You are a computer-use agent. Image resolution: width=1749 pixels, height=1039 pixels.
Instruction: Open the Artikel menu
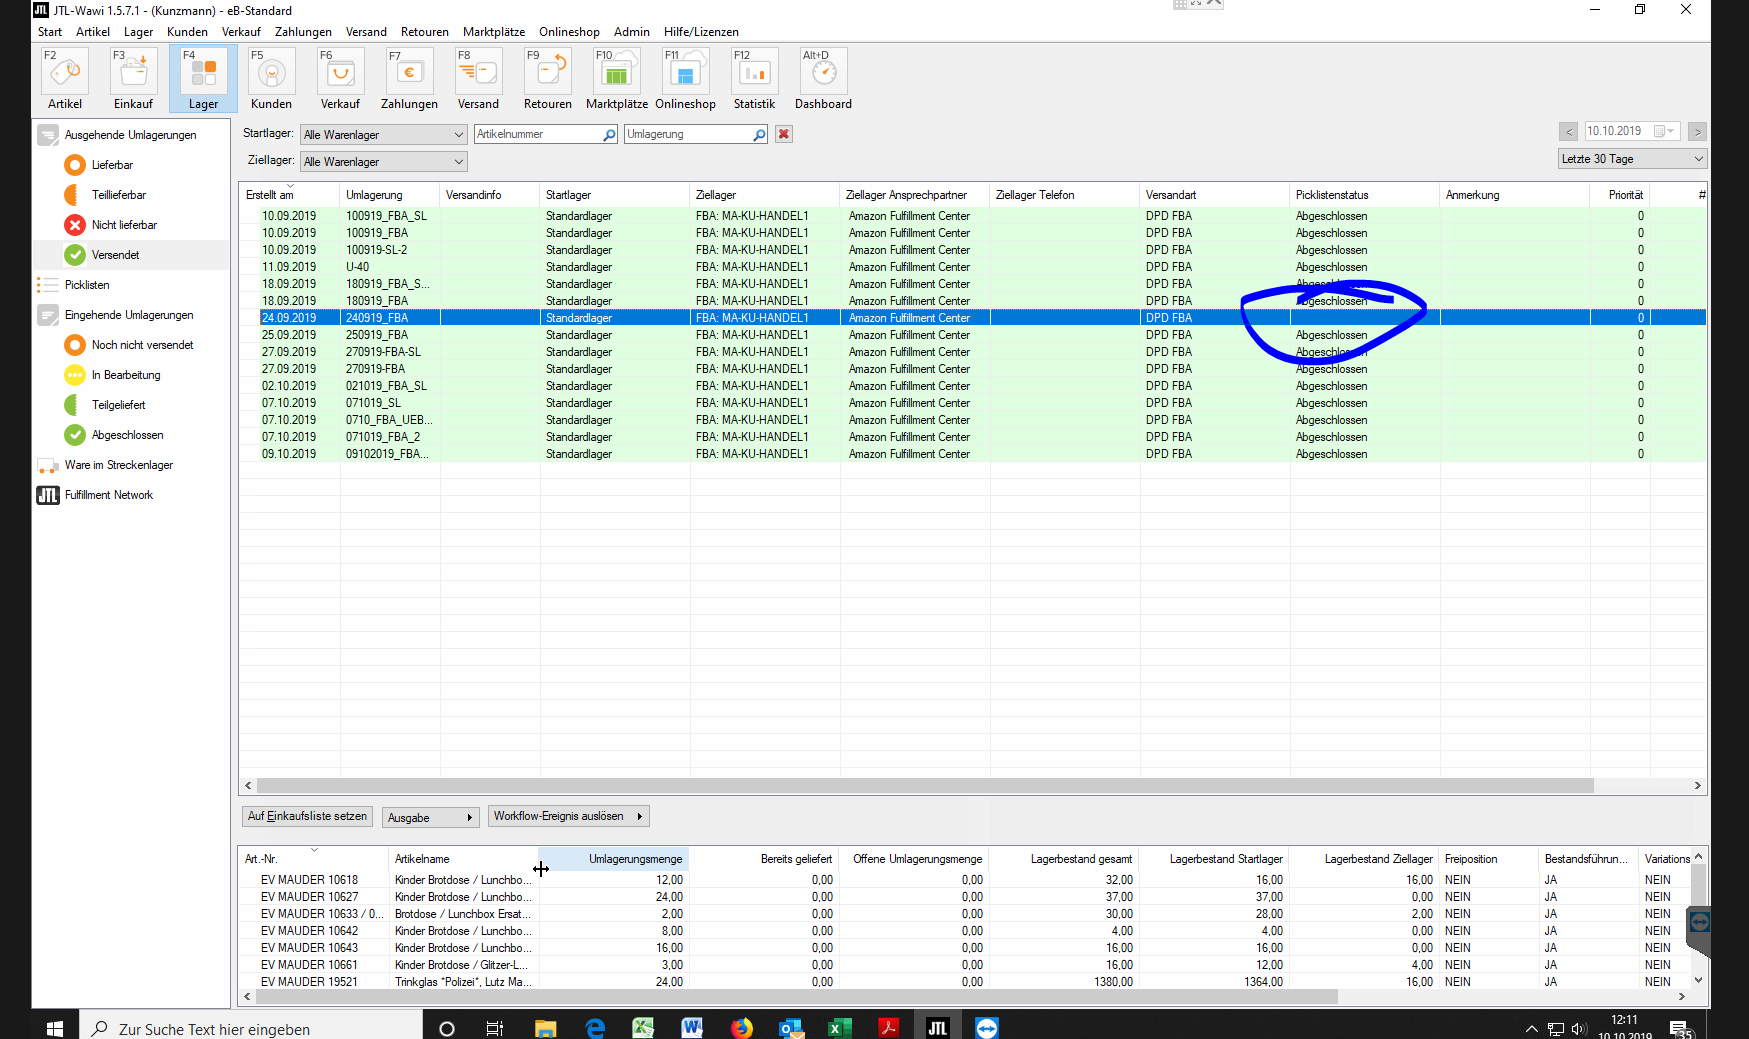93,32
